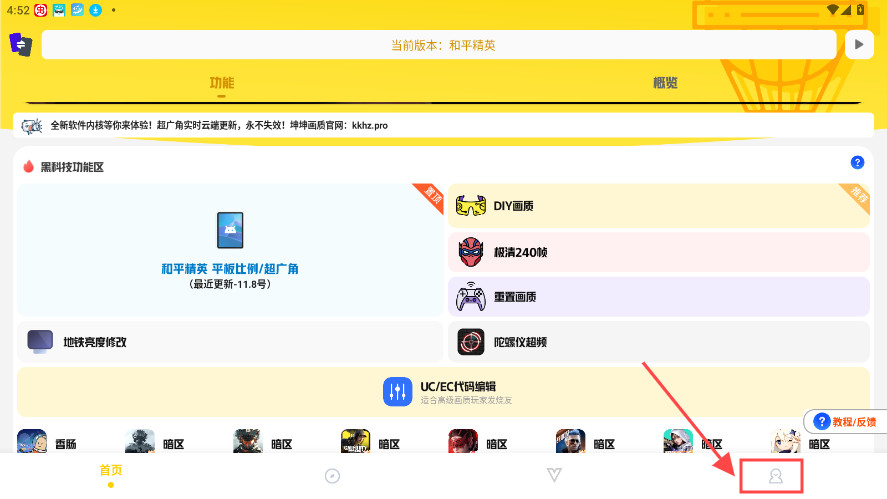Click the 推荐 corner ribbon on DIY画质 card

[858, 196]
